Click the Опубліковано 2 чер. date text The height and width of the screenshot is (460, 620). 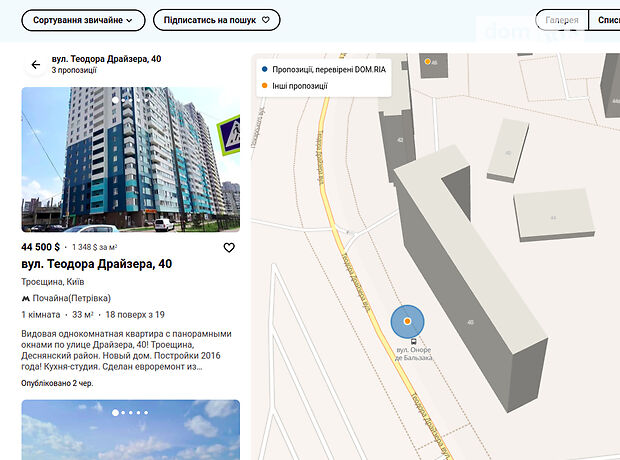pyautogui.click(x=57, y=383)
